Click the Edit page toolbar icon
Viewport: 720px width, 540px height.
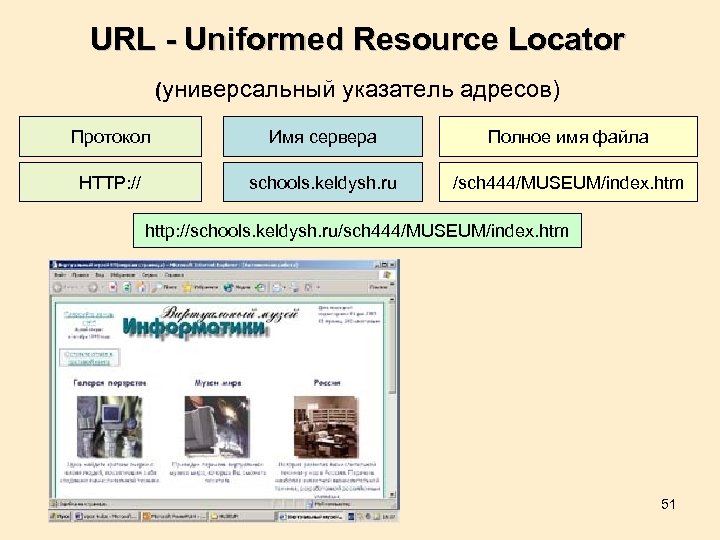(x=309, y=287)
